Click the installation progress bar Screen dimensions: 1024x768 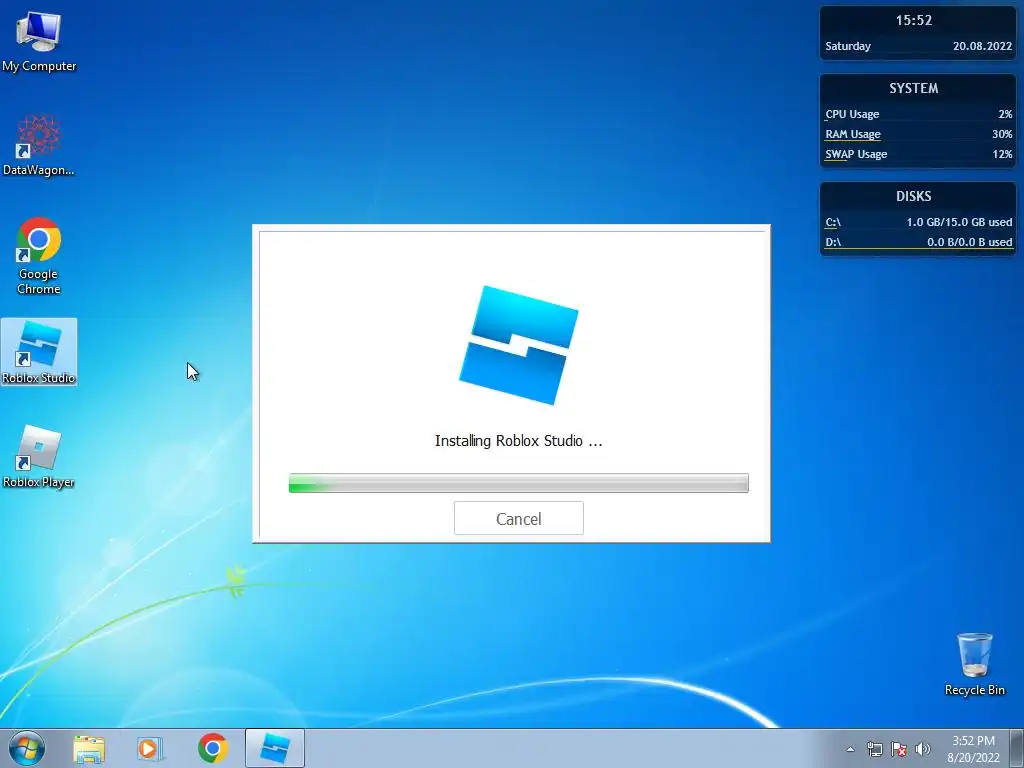[x=519, y=483]
